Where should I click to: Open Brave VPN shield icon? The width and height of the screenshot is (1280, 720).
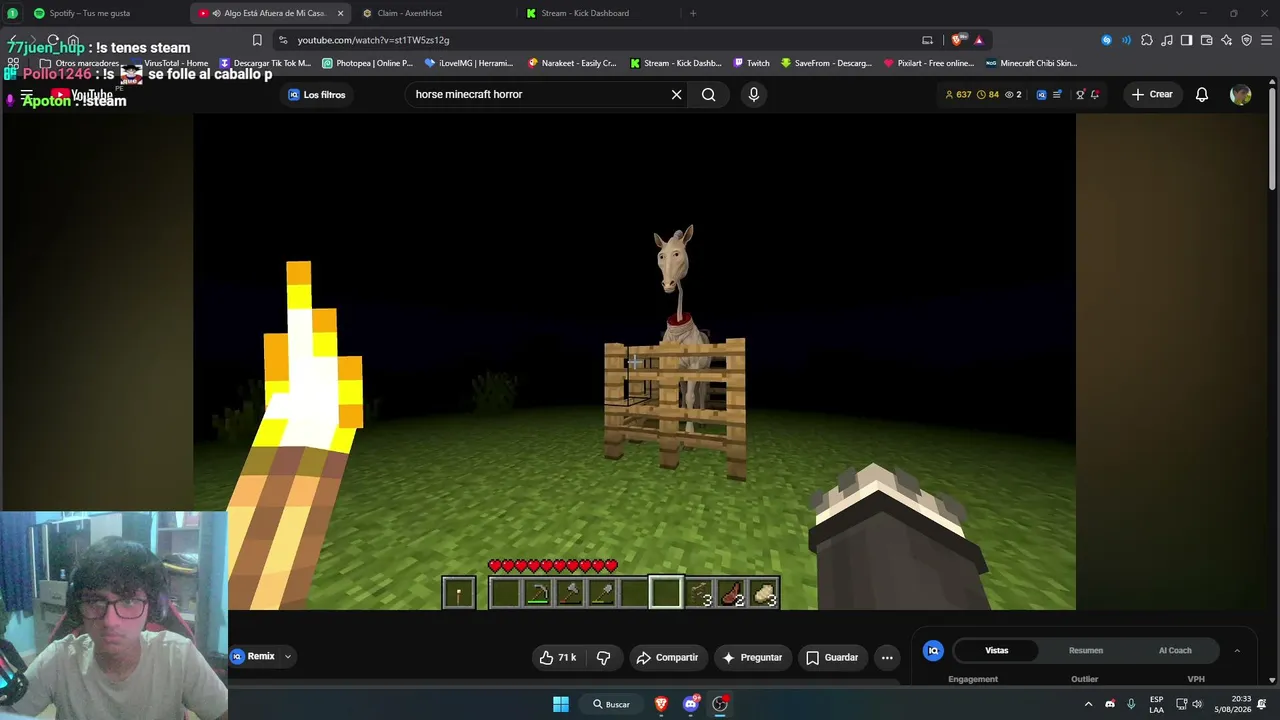(x=1246, y=40)
